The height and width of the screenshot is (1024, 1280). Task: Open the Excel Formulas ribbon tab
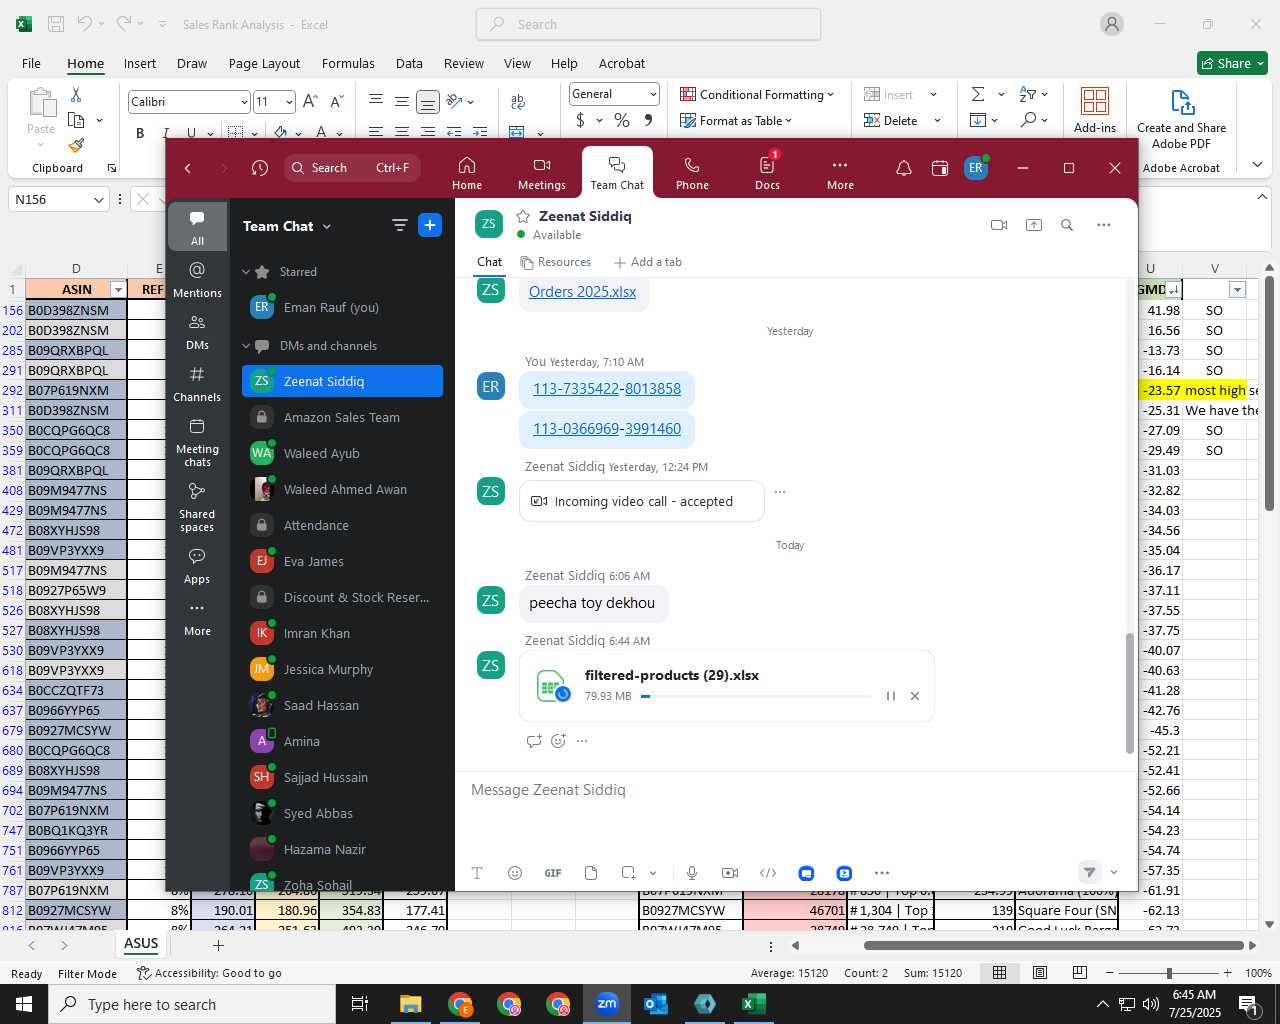(x=348, y=63)
